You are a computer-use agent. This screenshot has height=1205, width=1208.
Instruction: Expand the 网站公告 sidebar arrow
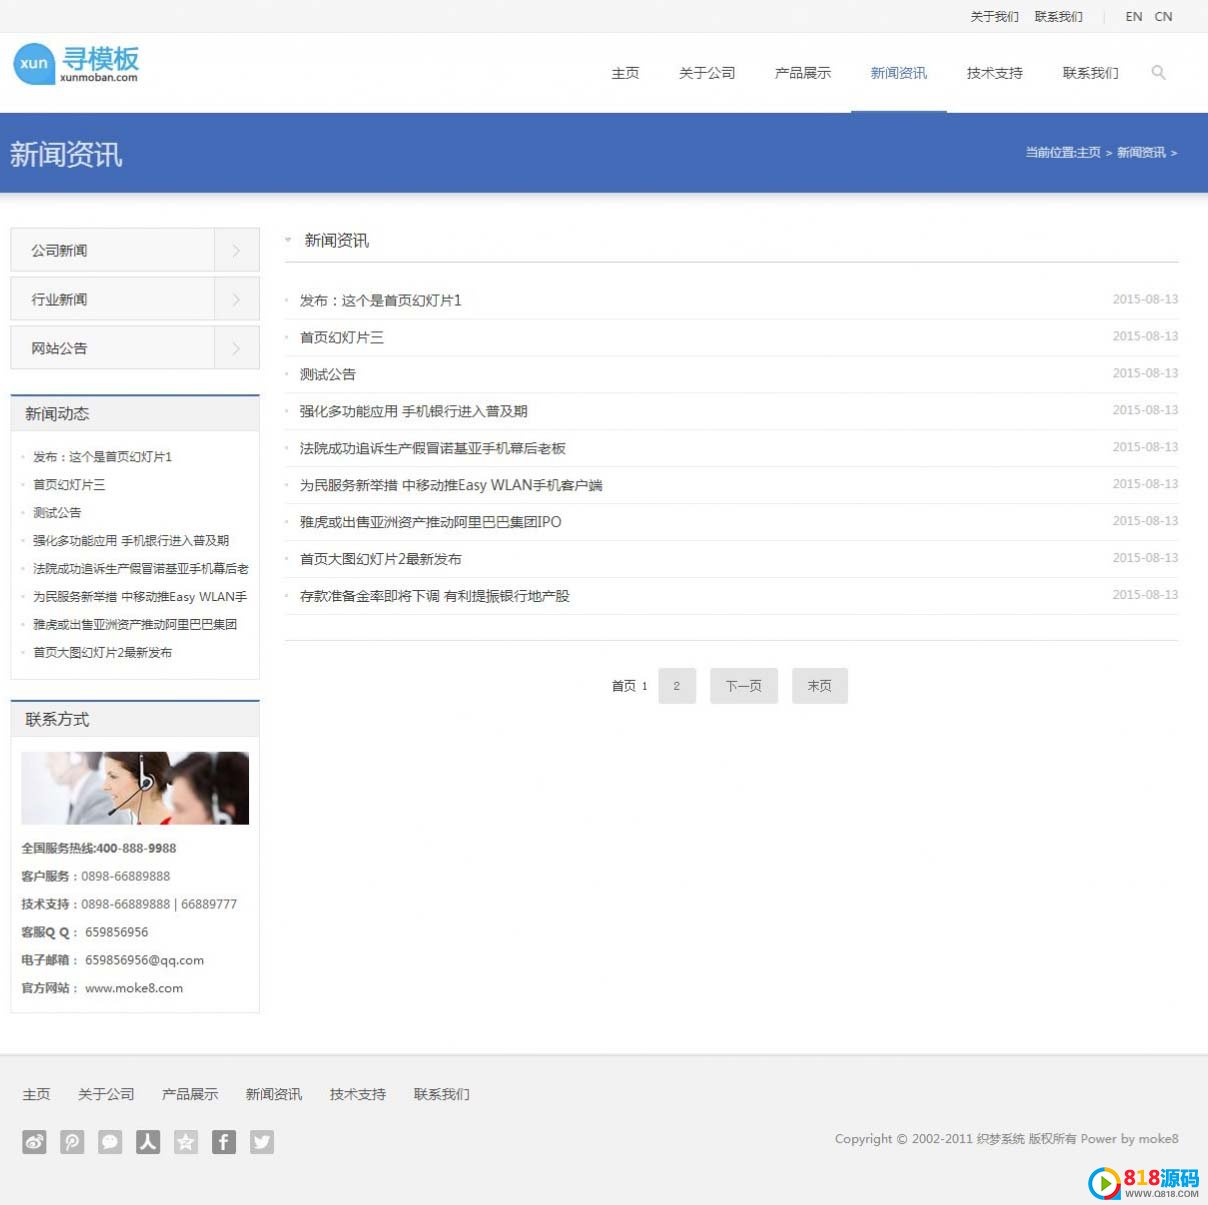237,348
